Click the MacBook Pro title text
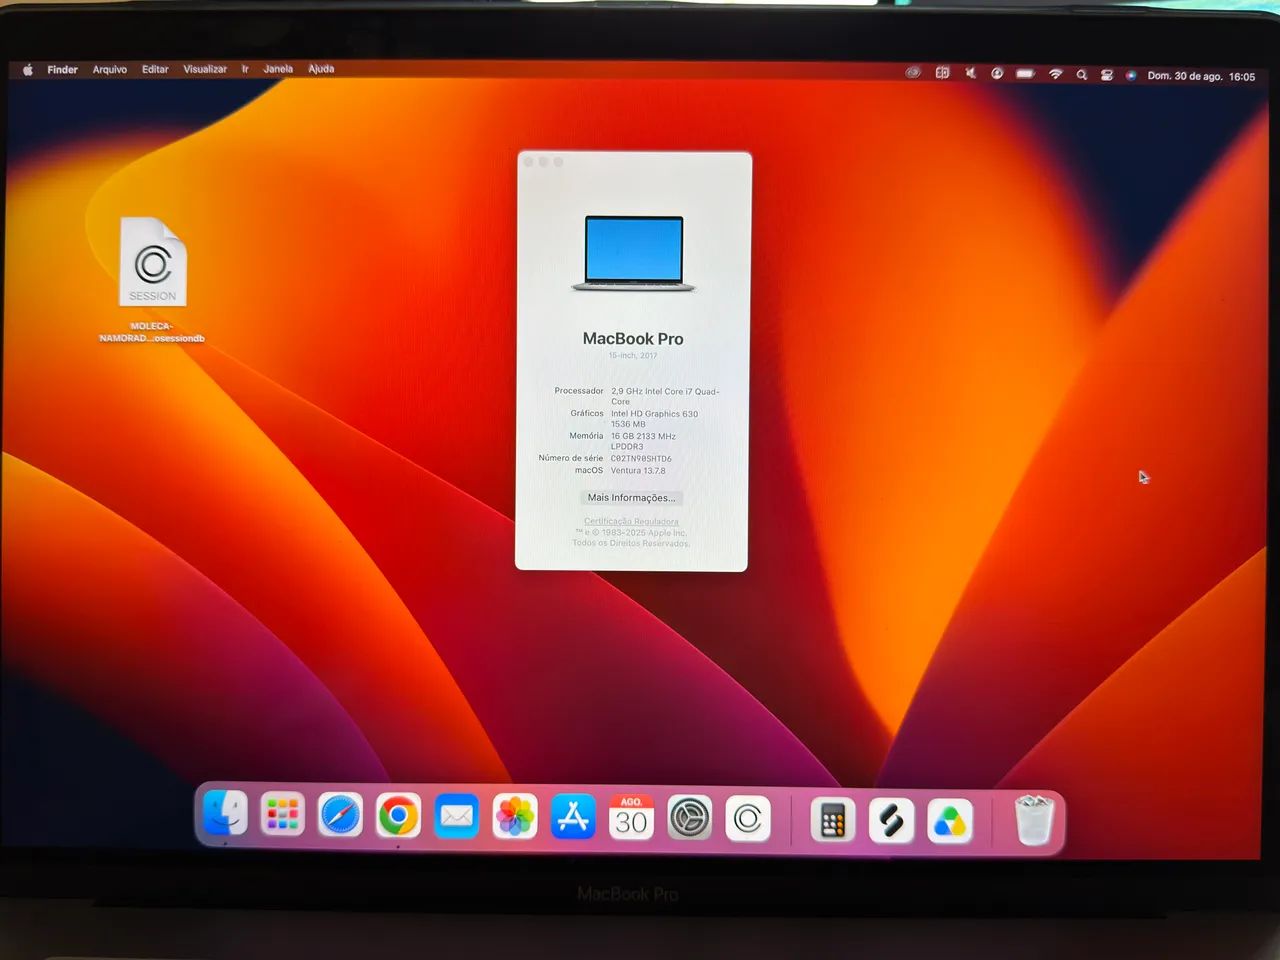 tap(633, 339)
